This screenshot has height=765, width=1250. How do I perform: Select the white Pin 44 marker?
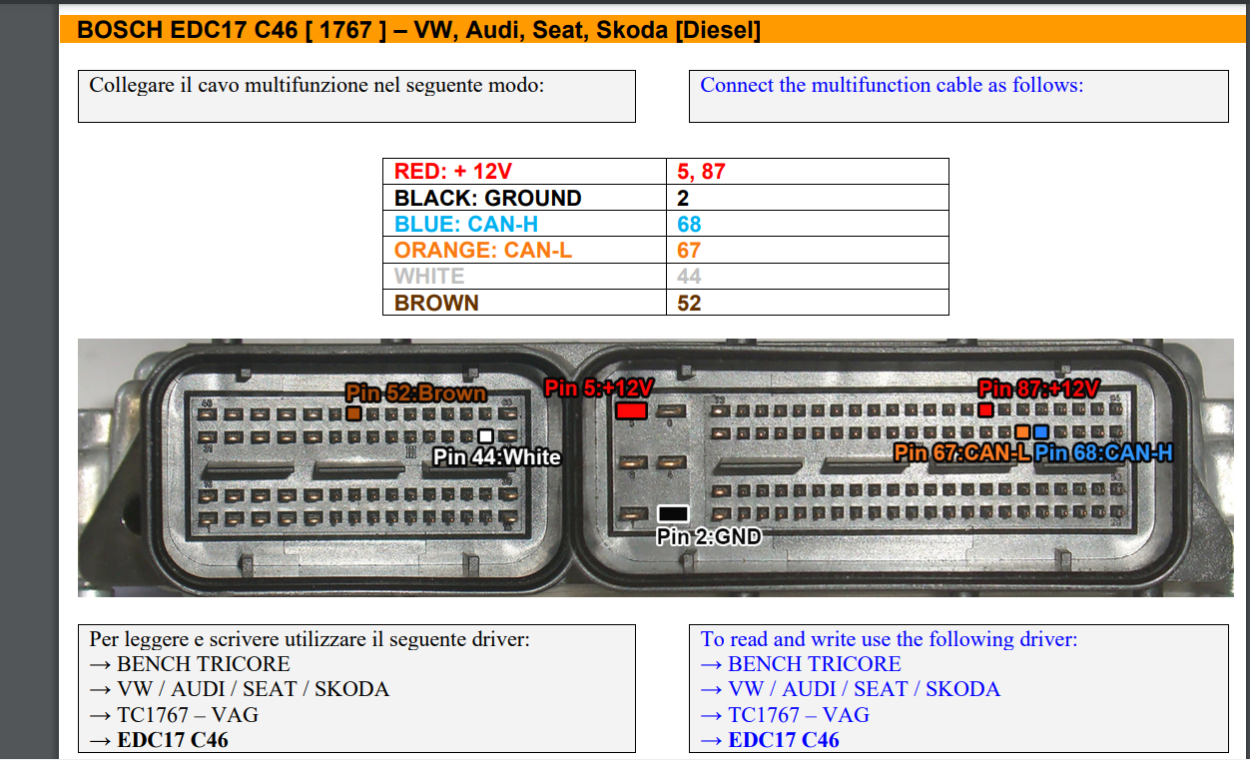(x=486, y=435)
